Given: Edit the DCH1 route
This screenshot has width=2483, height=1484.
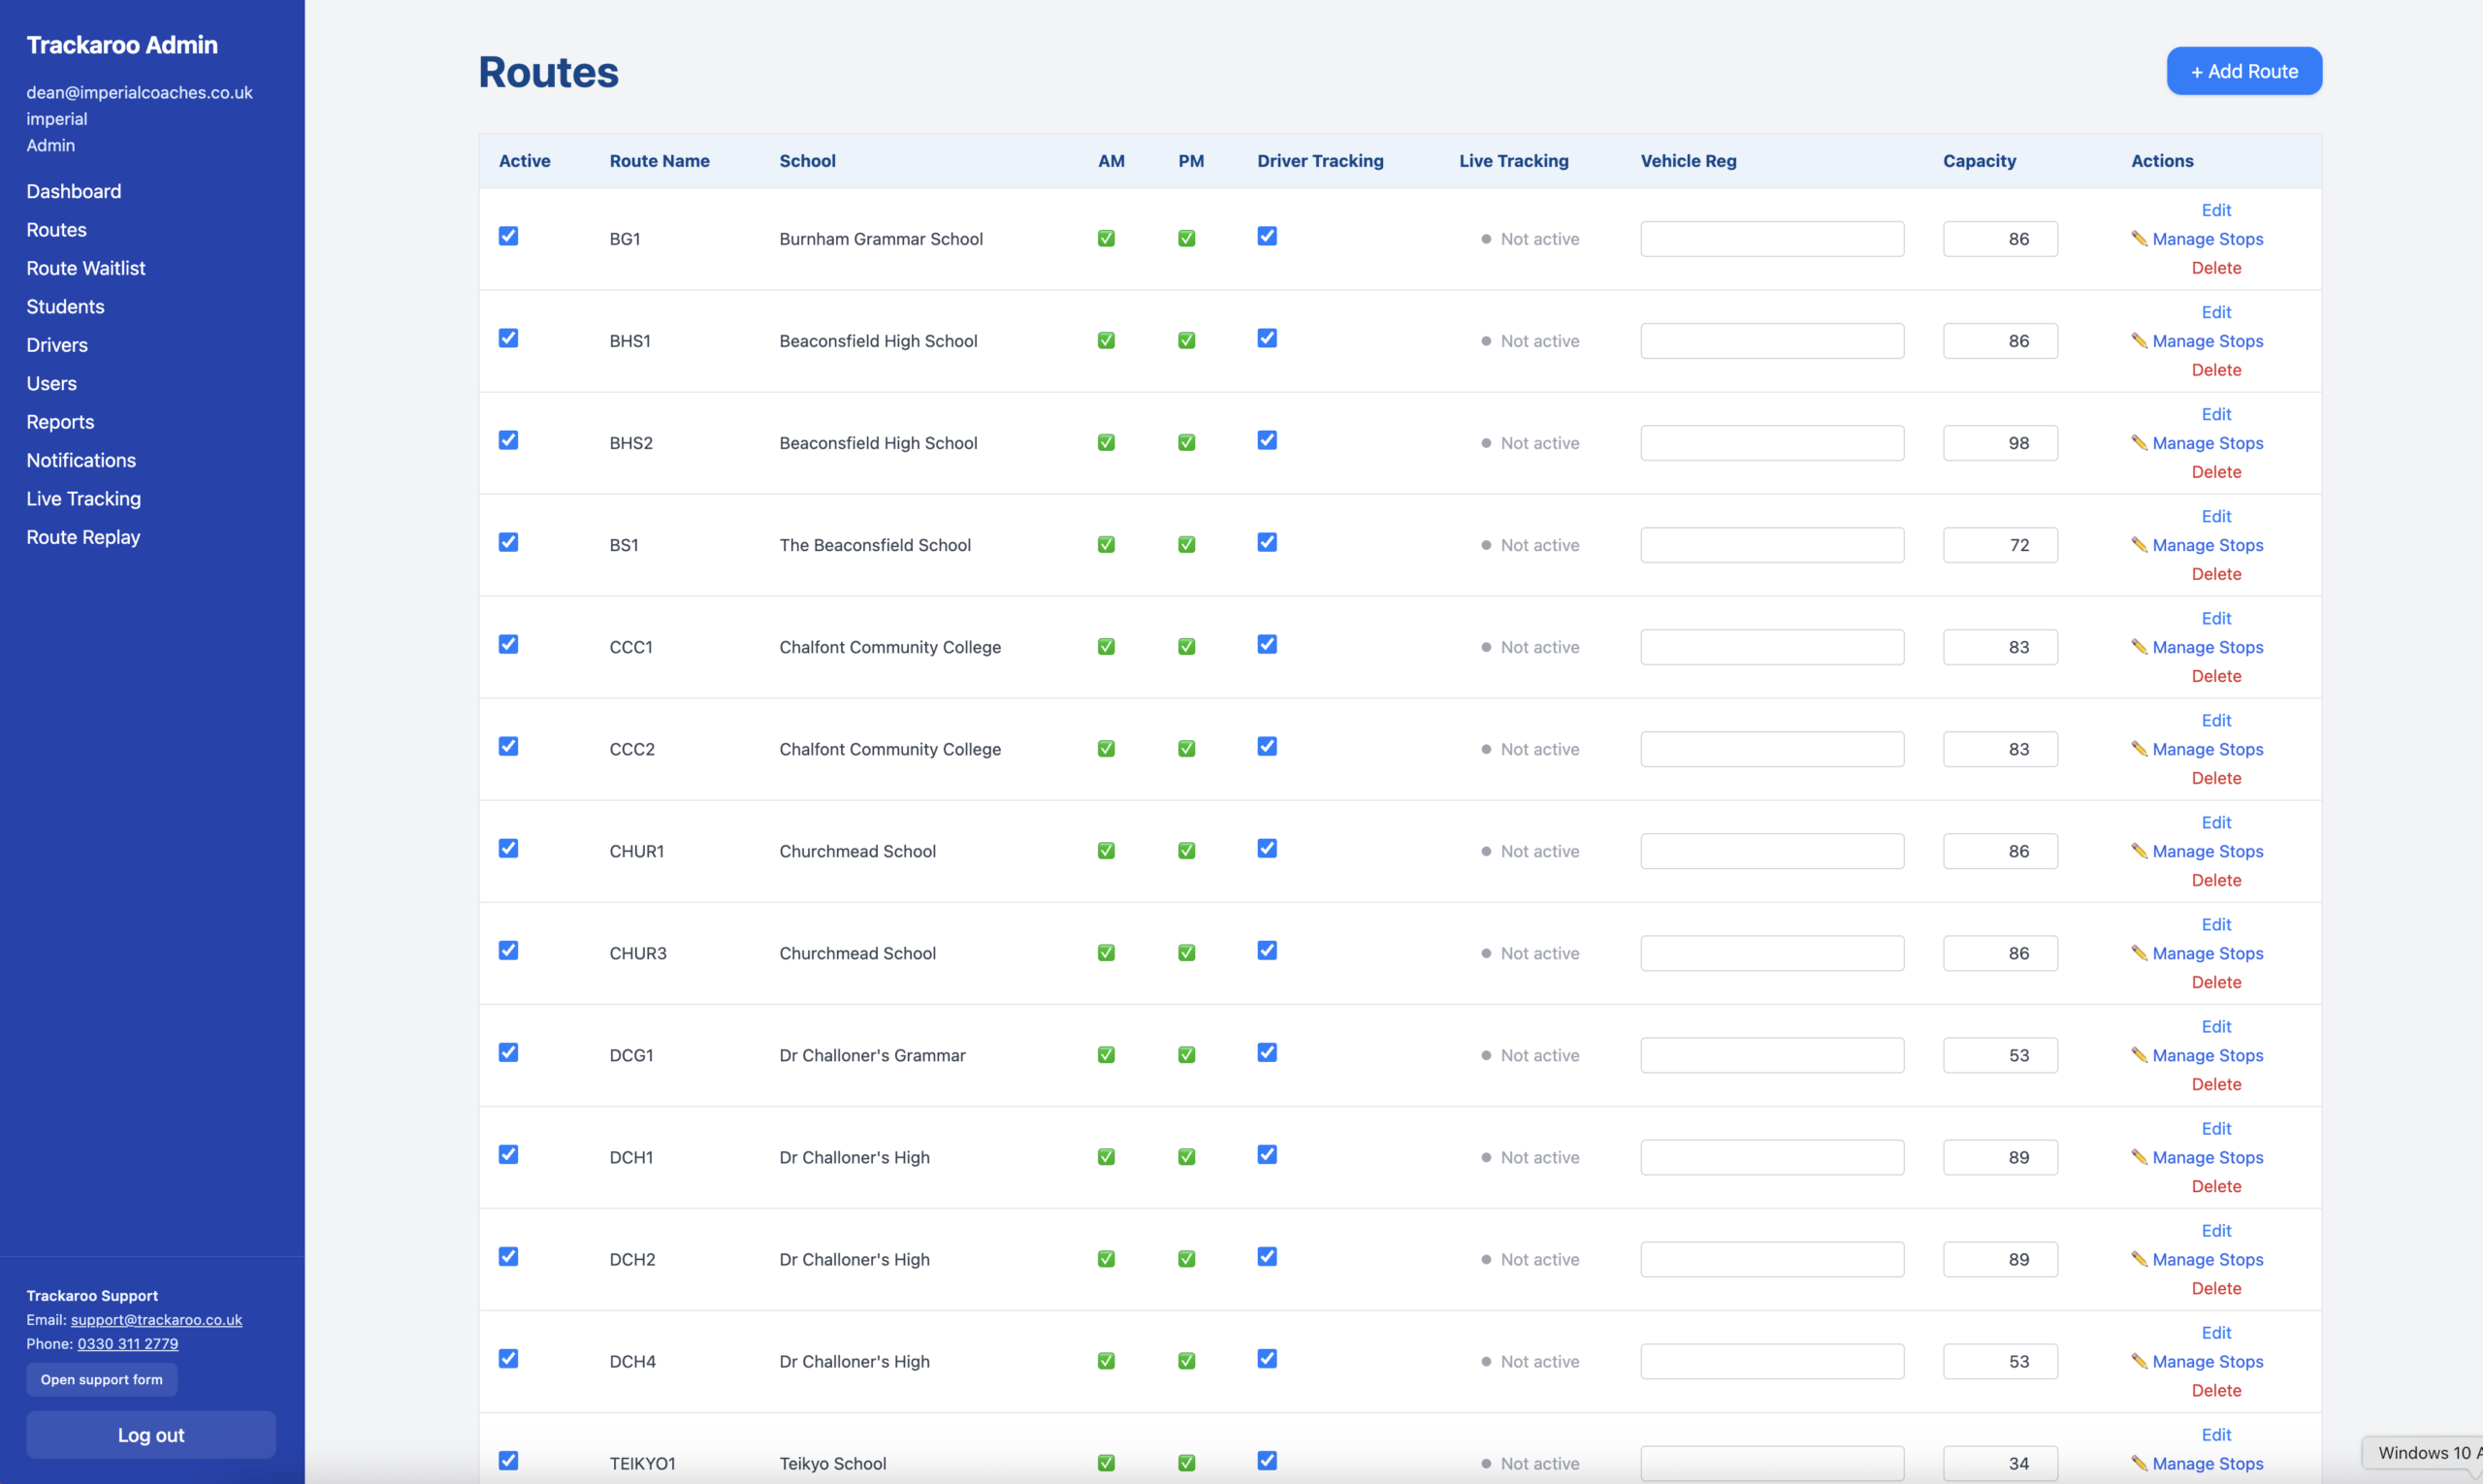Looking at the screenshot, I should pos(2216,1128).
